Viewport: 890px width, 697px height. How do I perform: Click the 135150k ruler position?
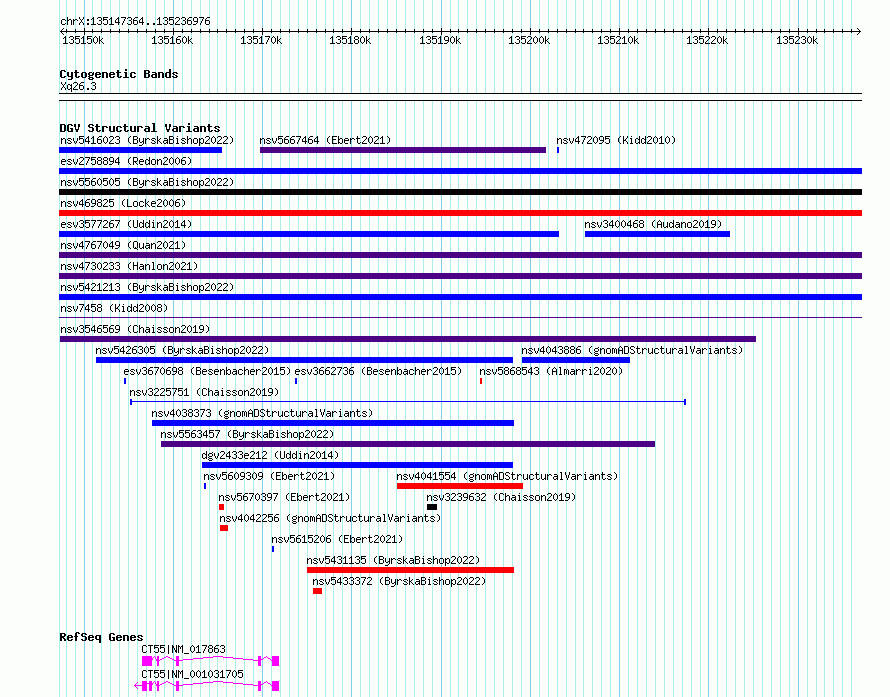[x=83, y=40]
